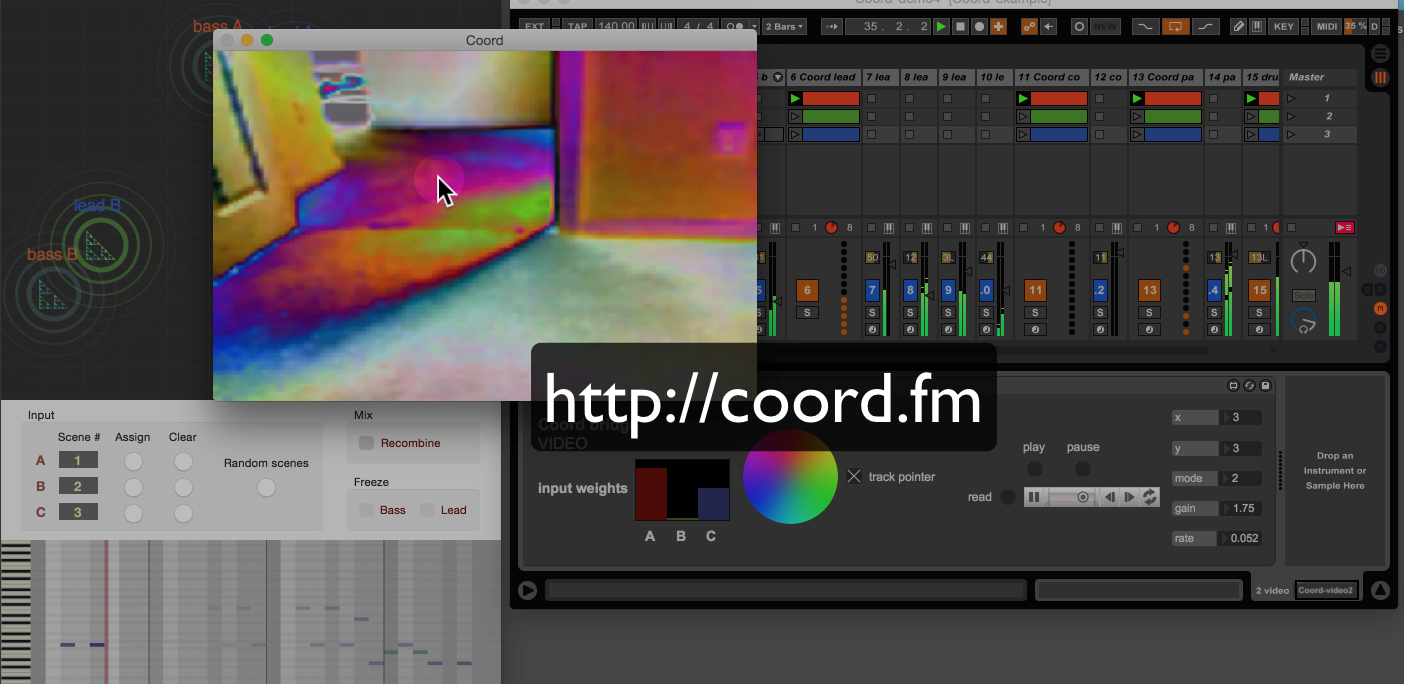Launch Master scene 3
Screen dimensions: 1404x684
pos(1291,134)
